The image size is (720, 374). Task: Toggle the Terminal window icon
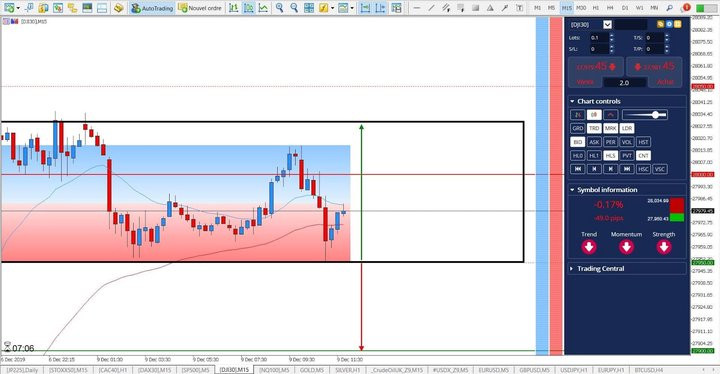coord(87,8)
